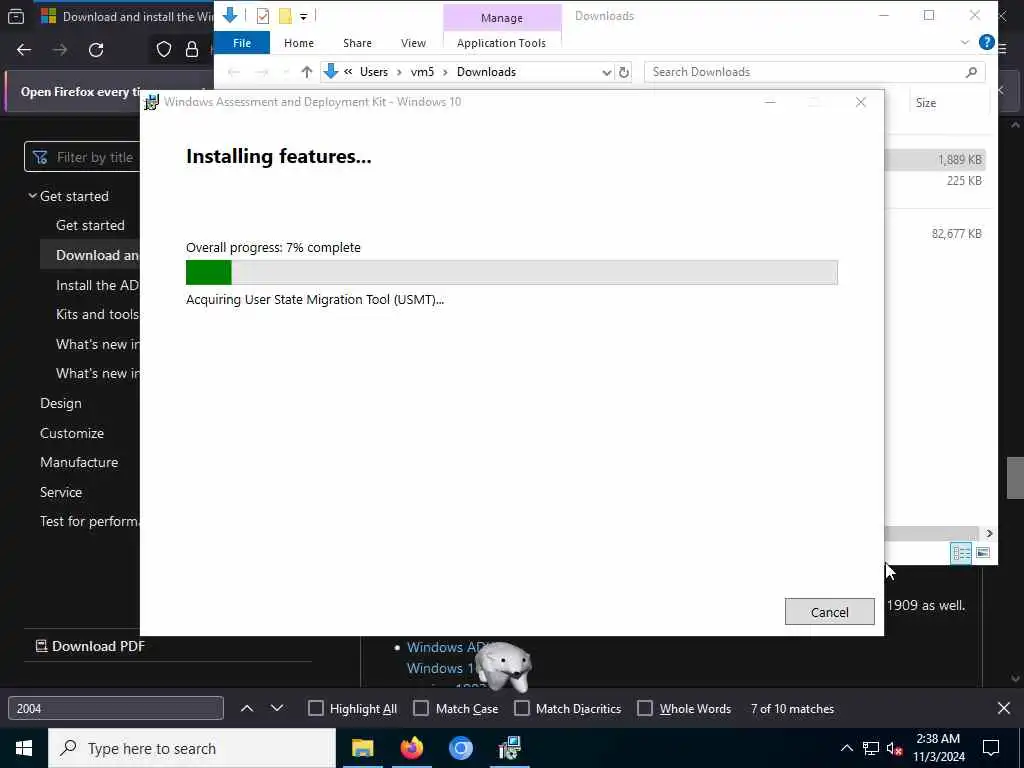This screenshot has height=768, width=1024.
Task: Click vm5 in the Explorer breadcrumb
Action: [x=422, y=72]
